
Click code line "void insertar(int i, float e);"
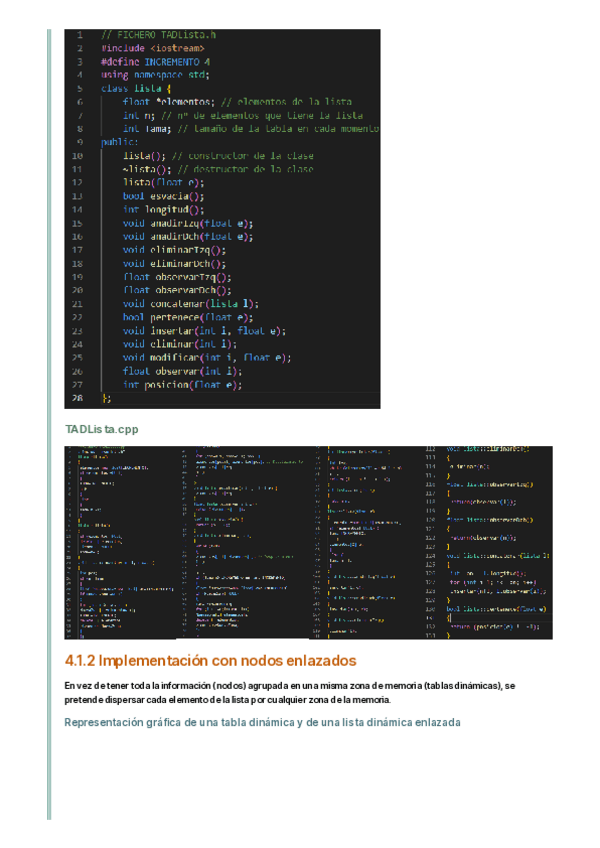coord(204,331)
